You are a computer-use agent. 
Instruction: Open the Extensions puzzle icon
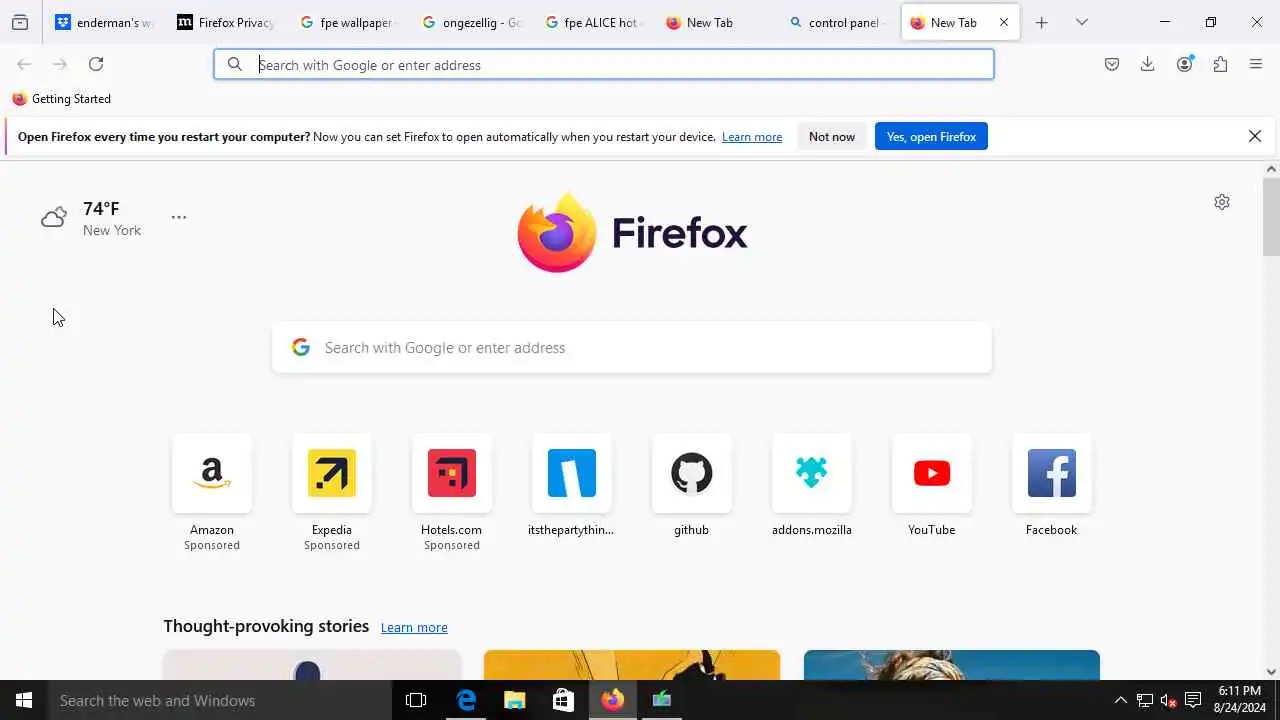pos(1220,64)
